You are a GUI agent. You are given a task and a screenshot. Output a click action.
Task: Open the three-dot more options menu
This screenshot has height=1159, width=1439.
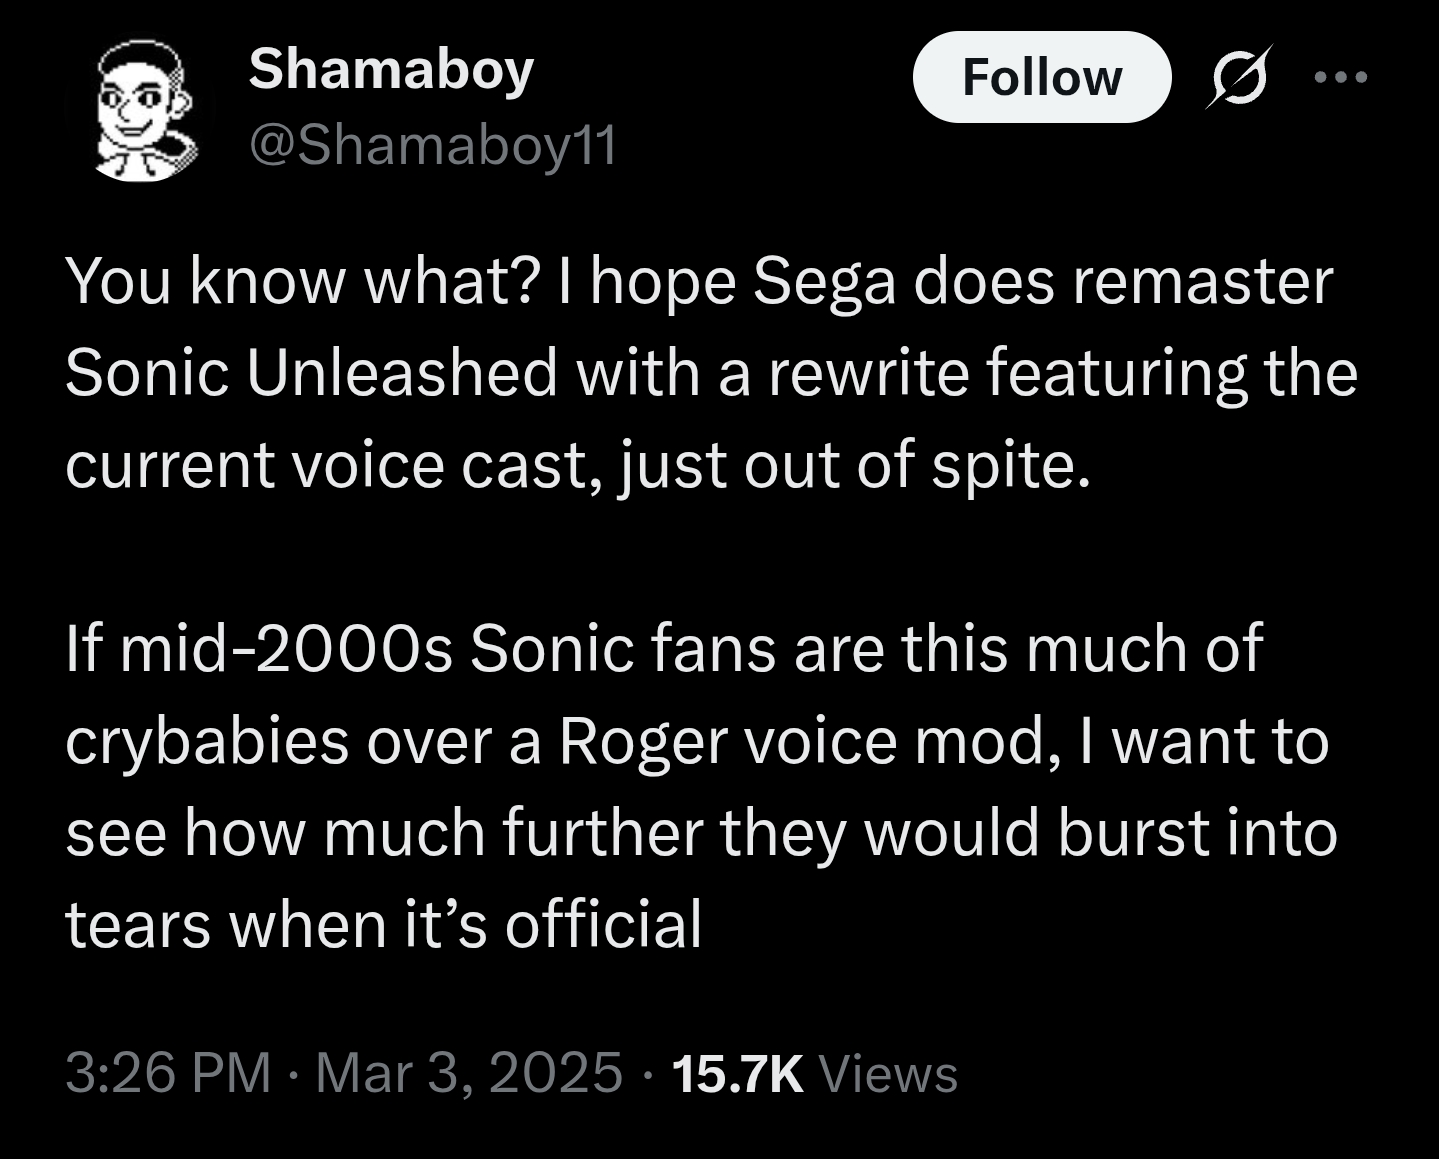click(1340, 76)
